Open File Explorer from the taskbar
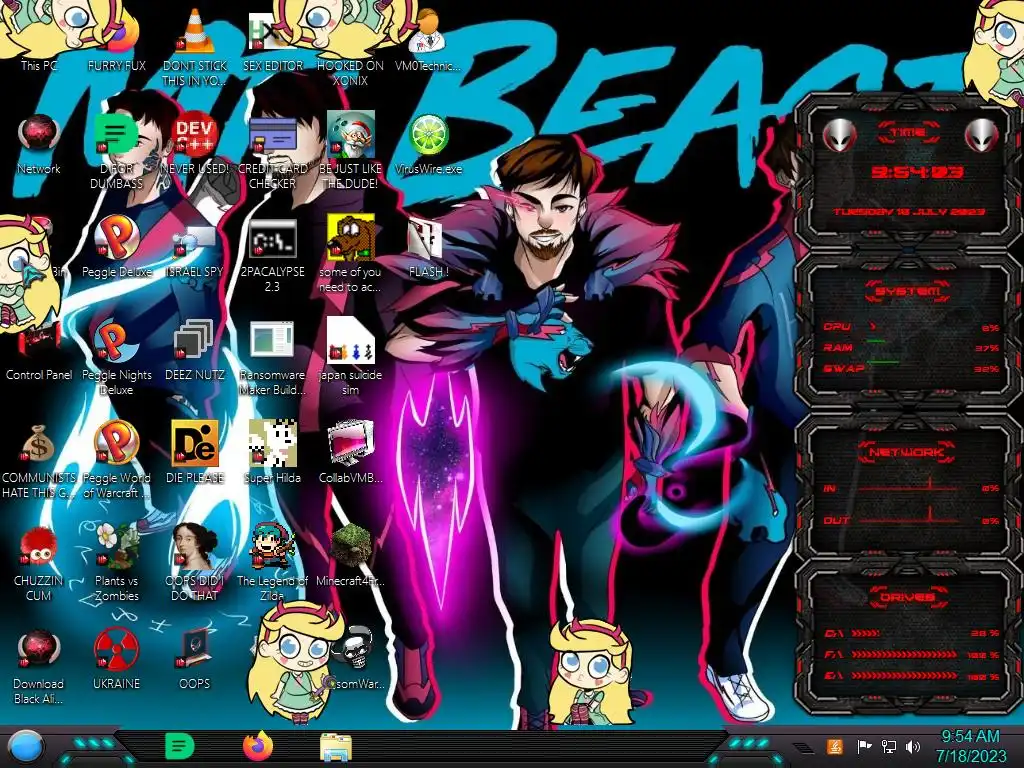Image resolution: width=1024 pixels, height=768 pixels. click(x=336, y=747)
